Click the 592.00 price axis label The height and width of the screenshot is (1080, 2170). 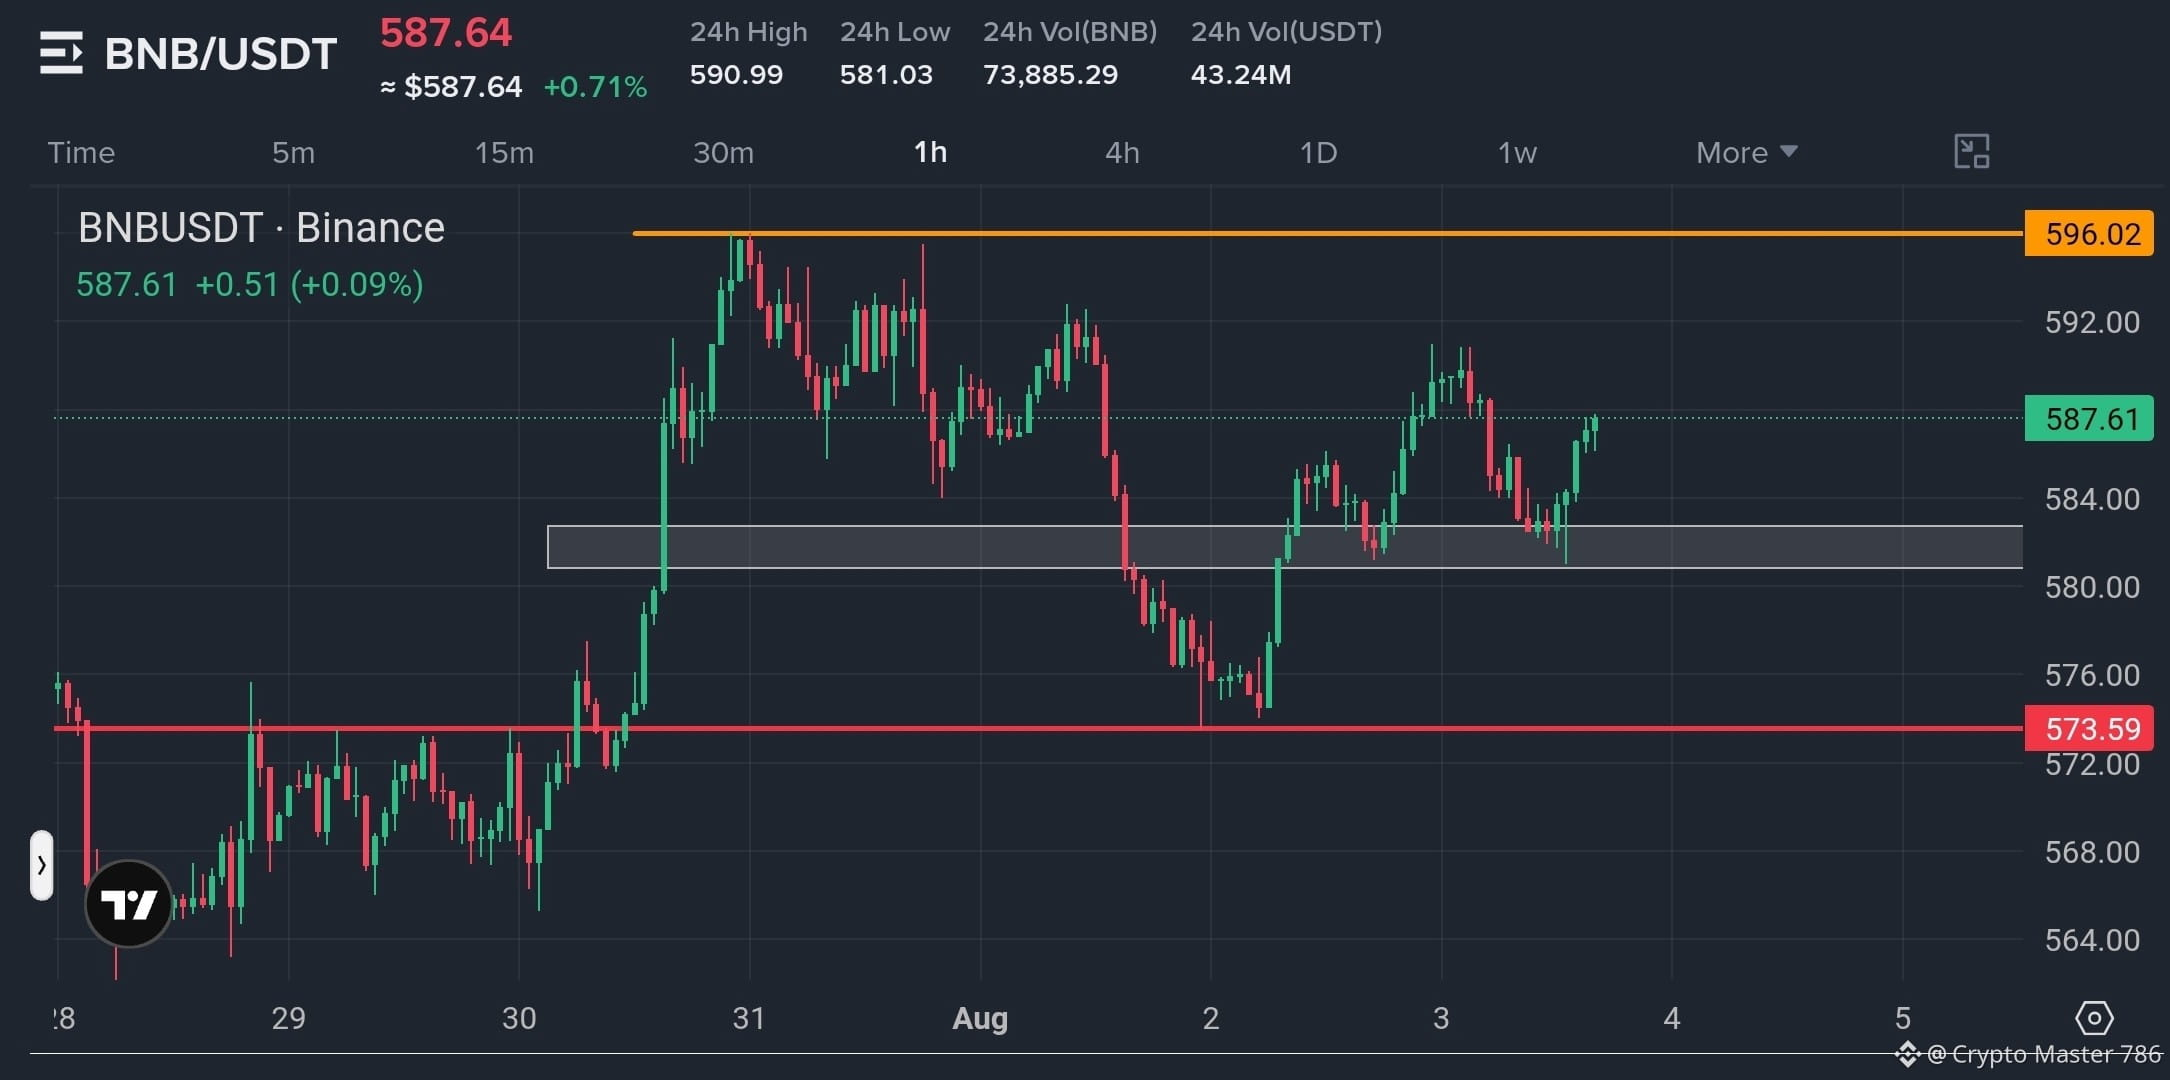coord(2092,322)
